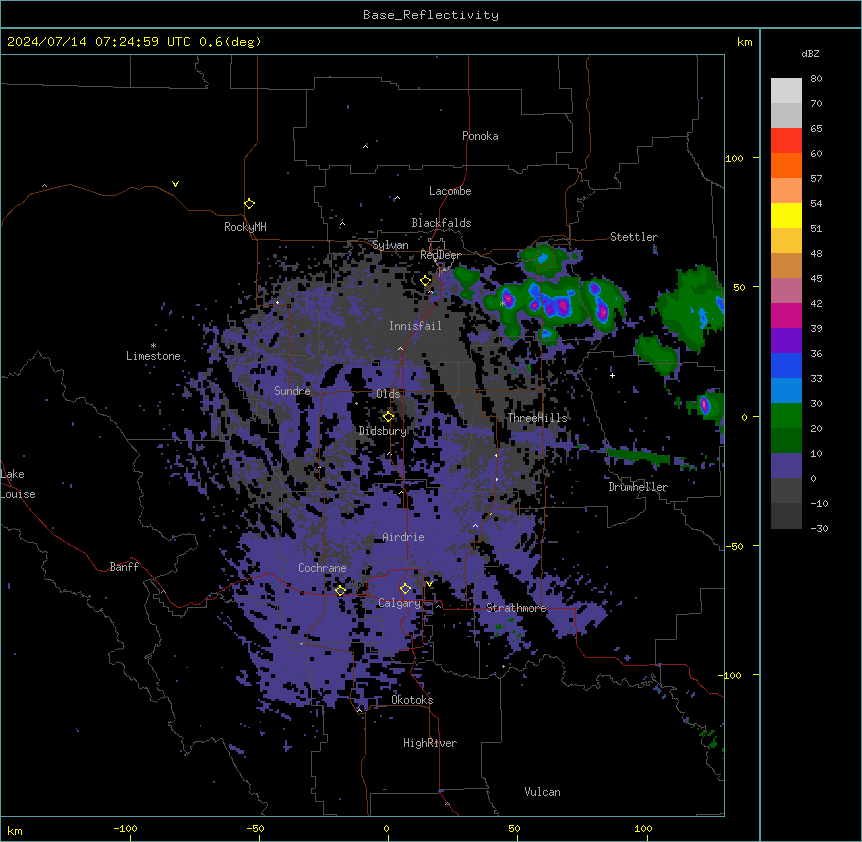Click the magenta 42 dBZ legend swatch
Screen dimensions: 862x842
[x=786, y=315]
